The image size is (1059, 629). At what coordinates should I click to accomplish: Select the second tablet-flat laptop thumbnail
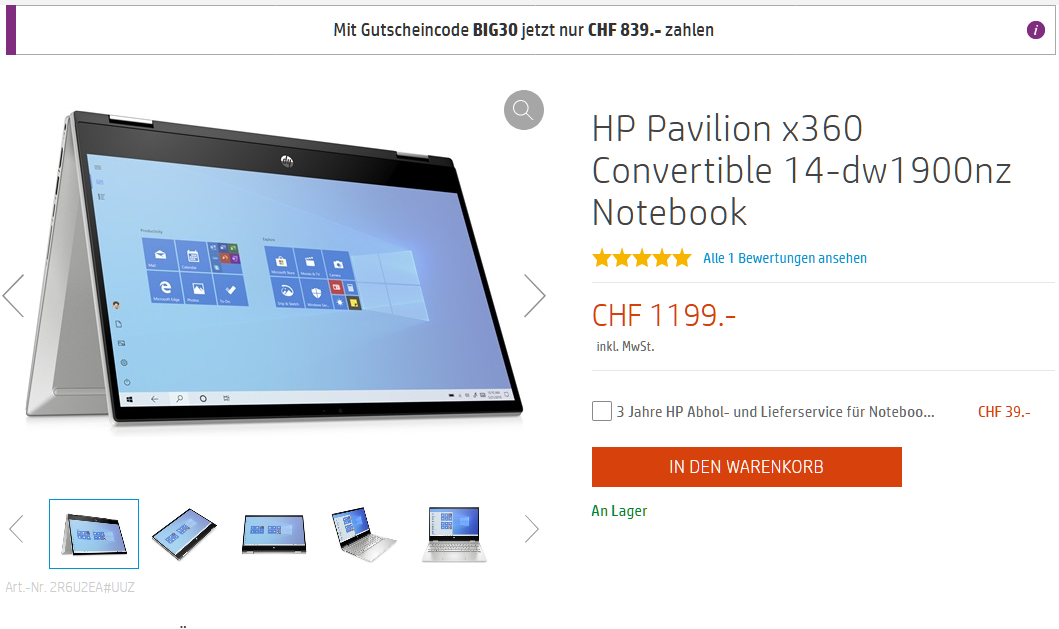[184, 534]
